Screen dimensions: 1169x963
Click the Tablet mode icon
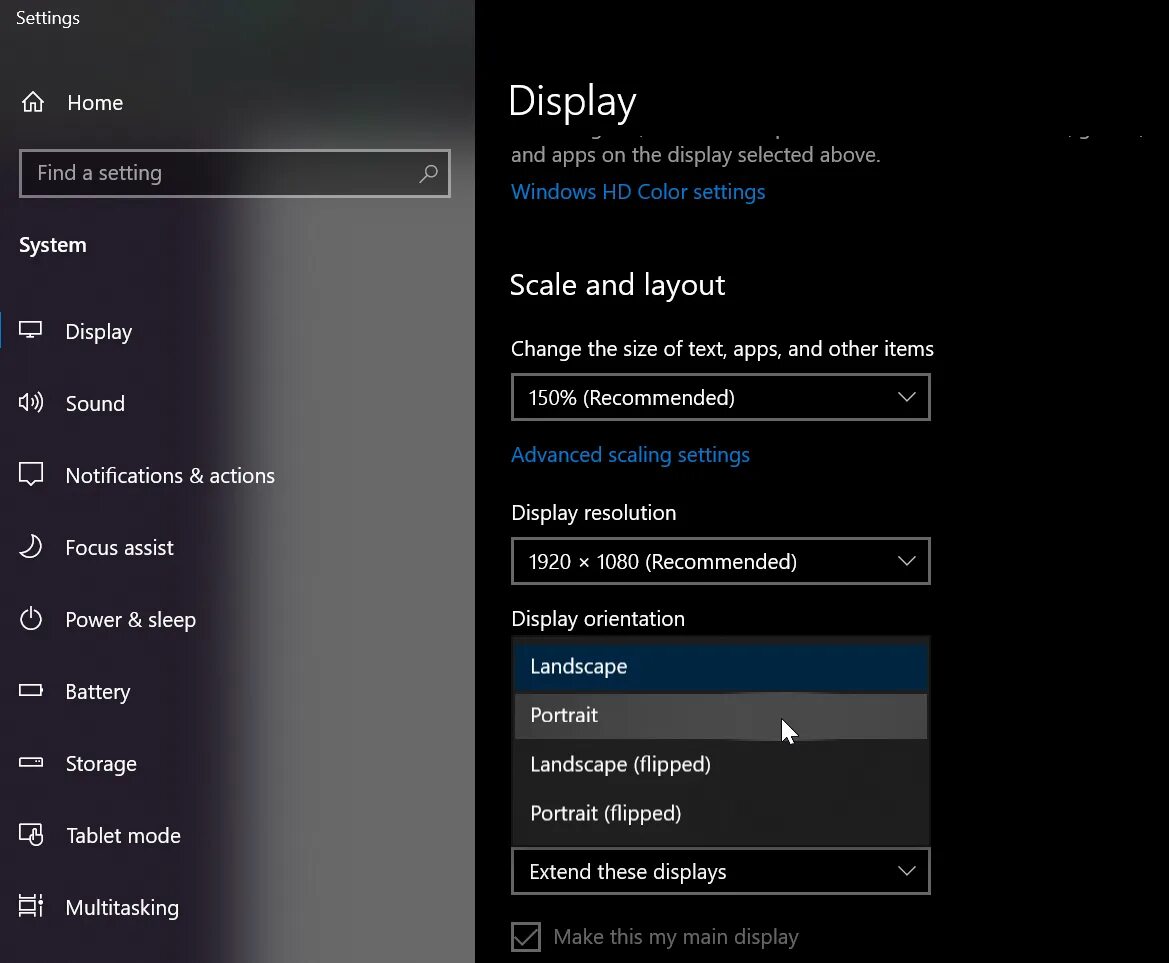click(x=31, y=834)
